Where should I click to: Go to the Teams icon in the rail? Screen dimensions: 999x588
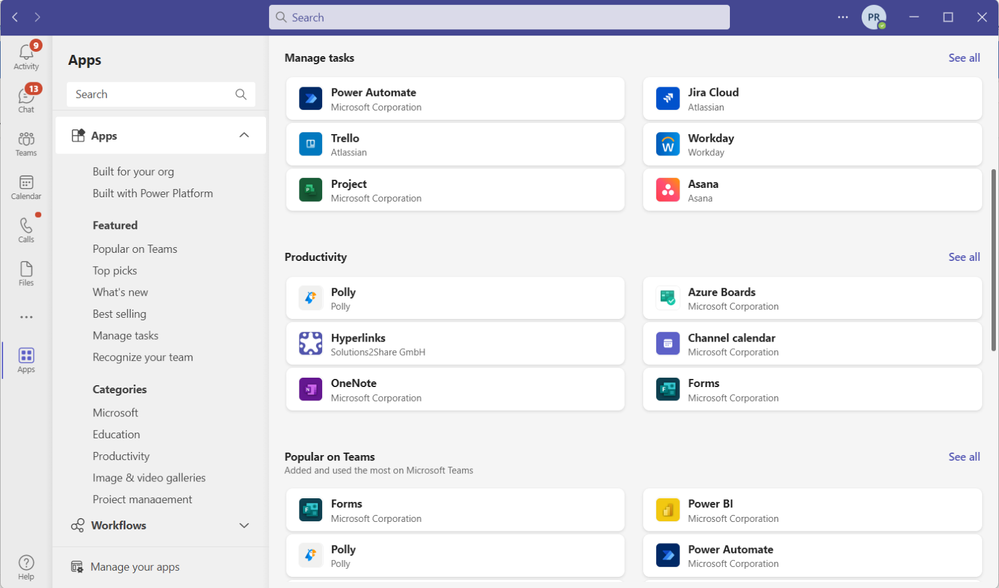coord(26,139)
